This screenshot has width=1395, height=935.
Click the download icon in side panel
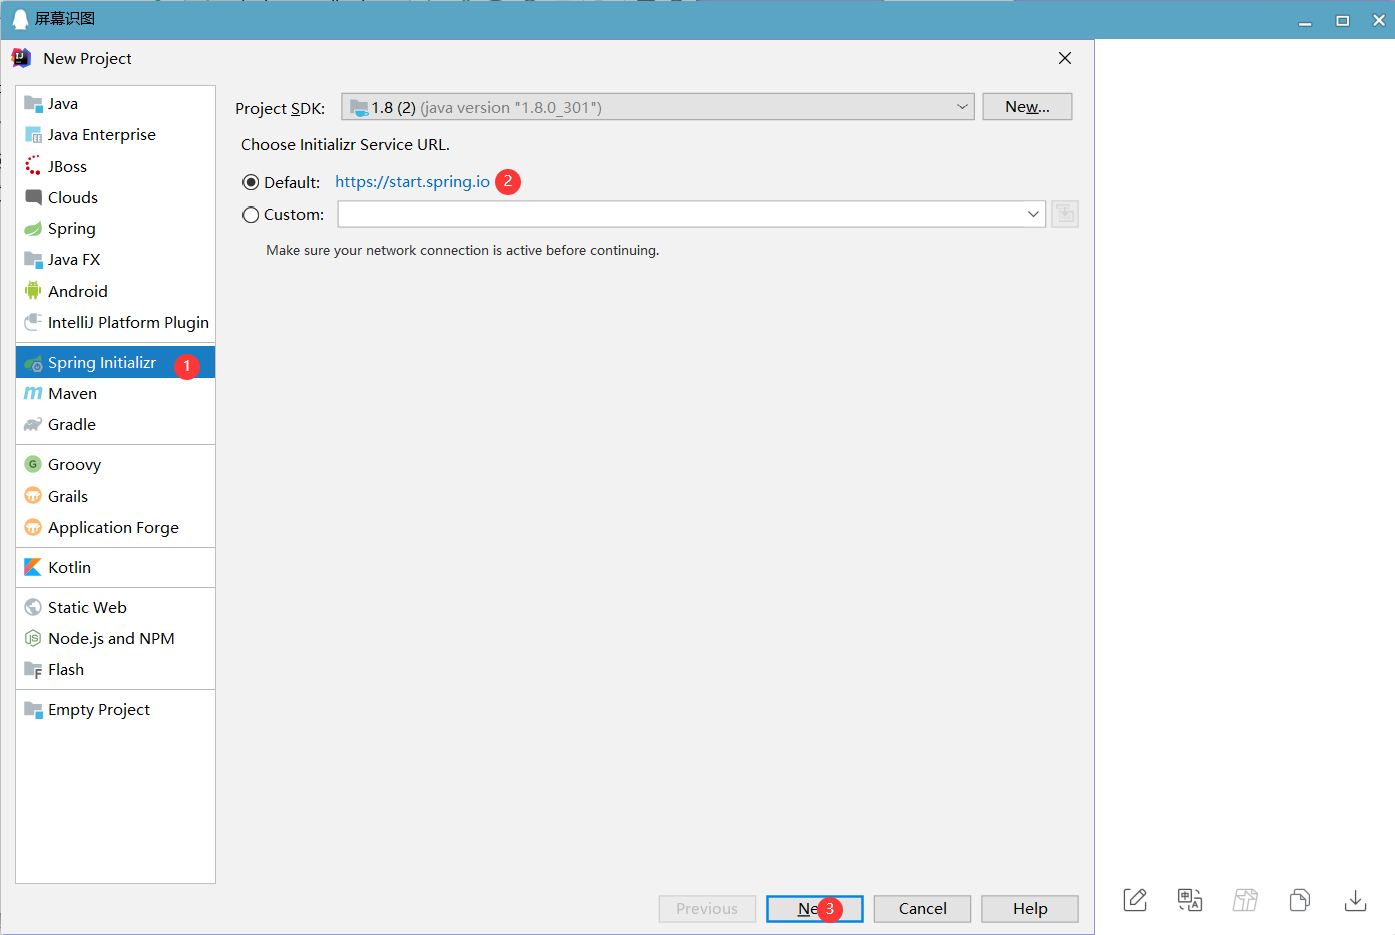pyautogui.click(x=1355, y=900)
